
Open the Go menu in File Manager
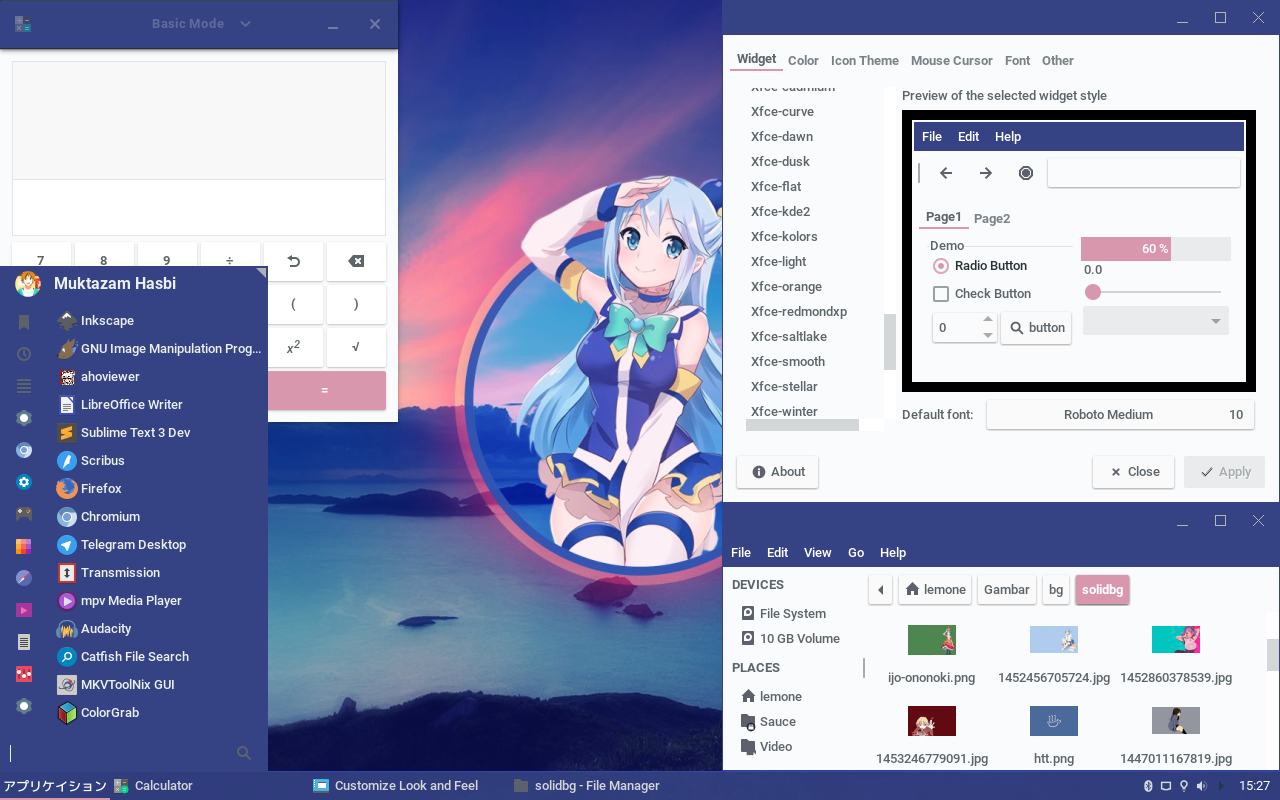856,553
